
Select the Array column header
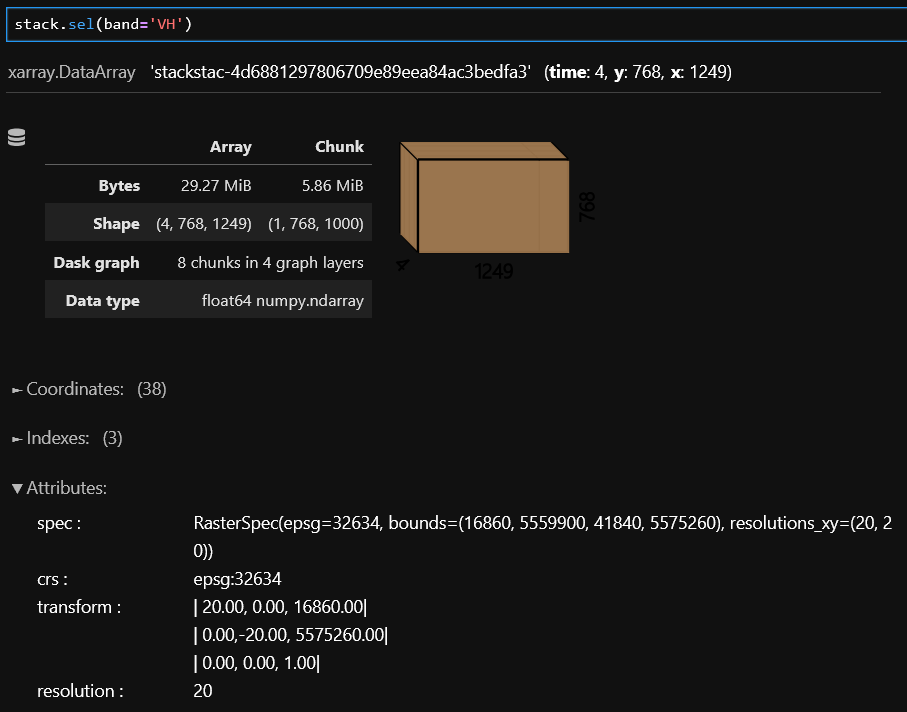click(230, 147)
